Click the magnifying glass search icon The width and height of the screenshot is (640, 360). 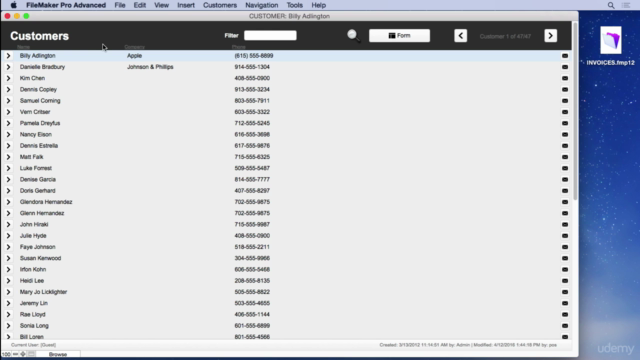coord(353,36)
